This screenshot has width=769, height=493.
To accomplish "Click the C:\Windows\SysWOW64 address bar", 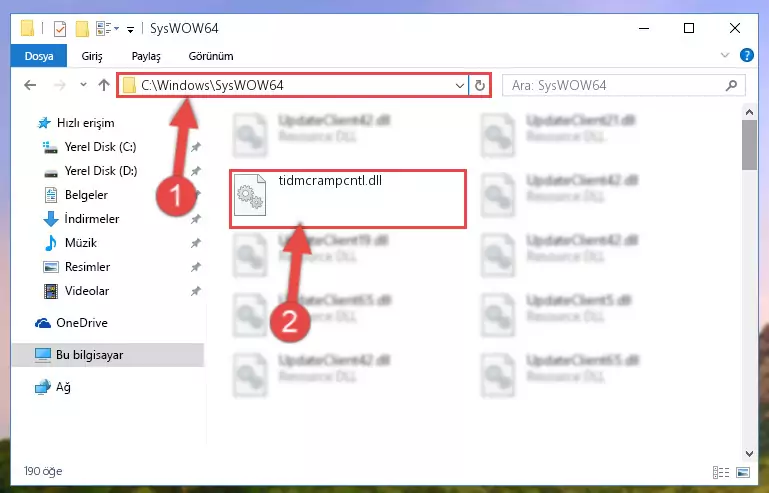I will (292, 85).
